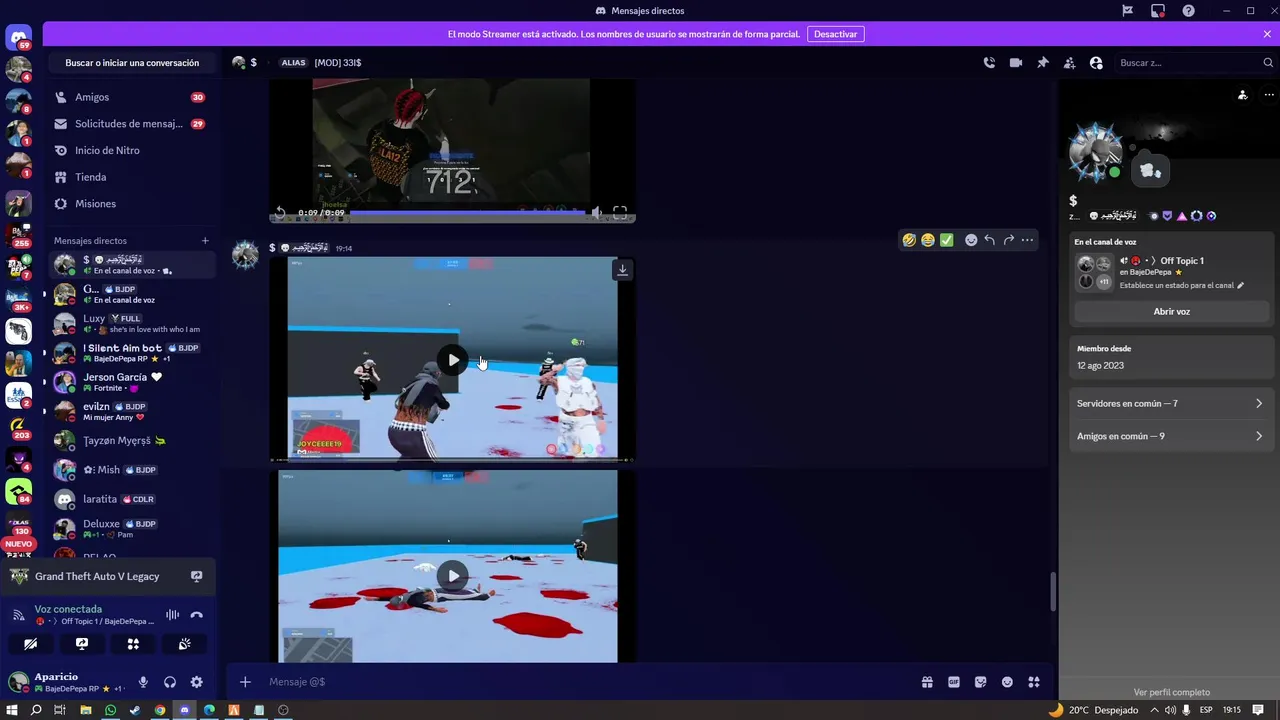Viewport: 1280px width, 720px height.
Task: Click Desactivar to turn off Streamer mode
Action: (835, 34)
